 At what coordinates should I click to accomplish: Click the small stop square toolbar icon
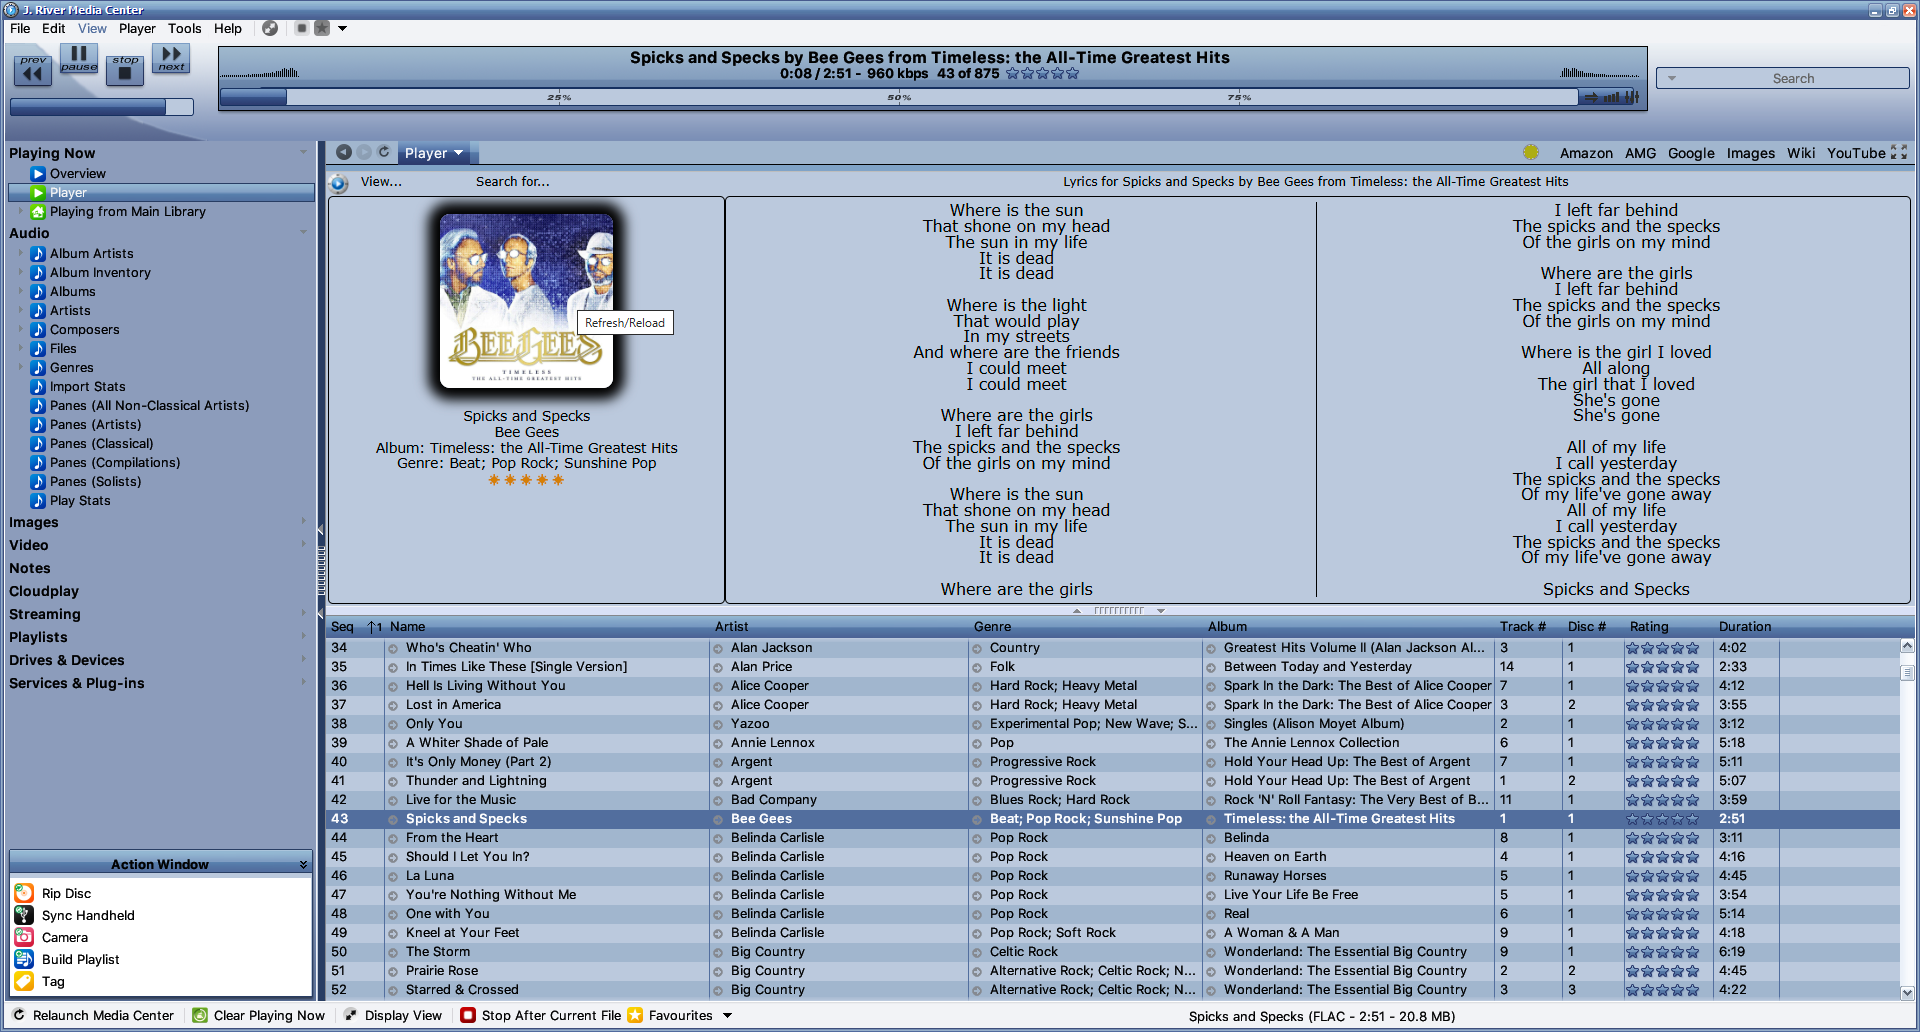pos(301,28)
